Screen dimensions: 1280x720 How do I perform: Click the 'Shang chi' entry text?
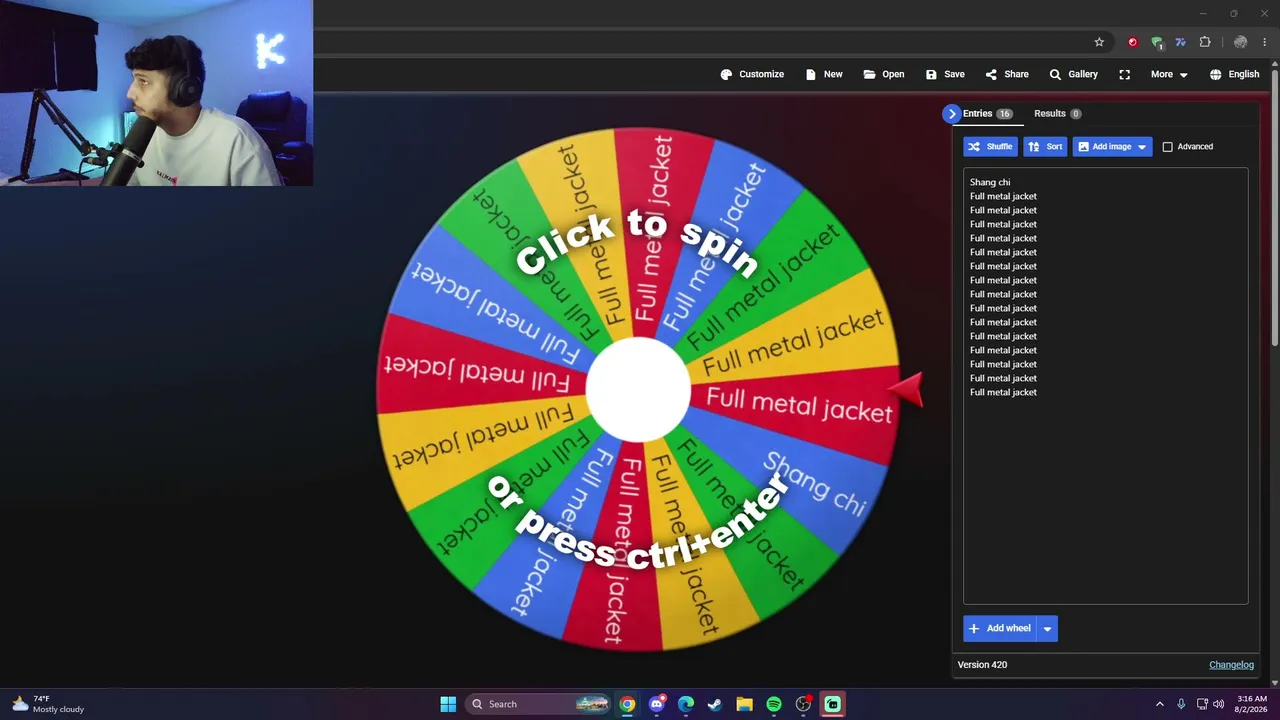[x=990, y=182]
